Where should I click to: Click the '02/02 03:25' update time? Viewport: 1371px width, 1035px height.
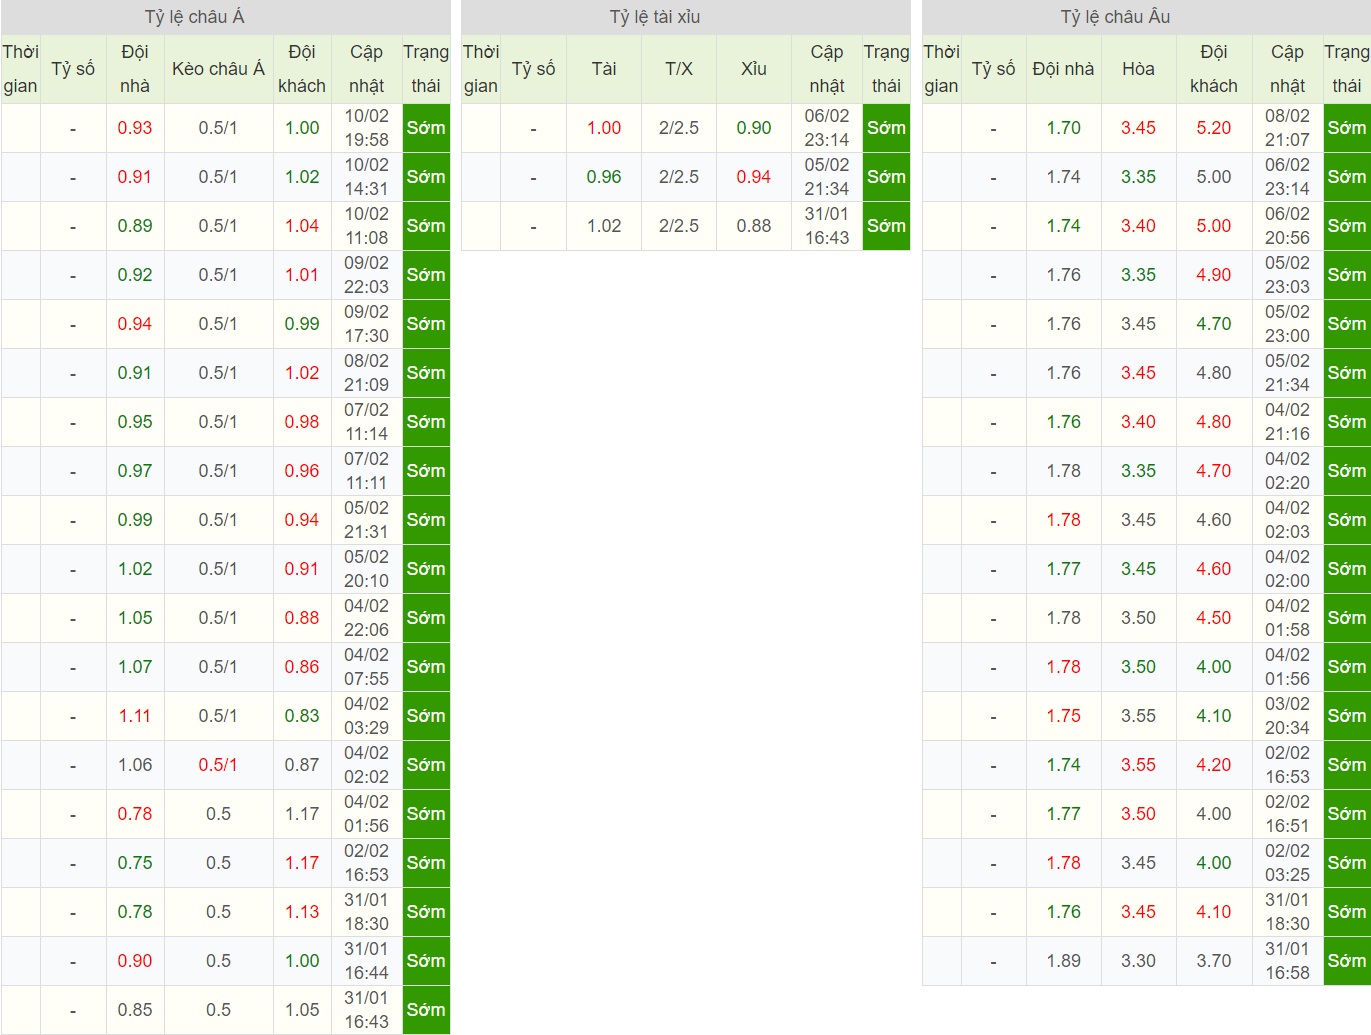click(x=1287, y=863)
